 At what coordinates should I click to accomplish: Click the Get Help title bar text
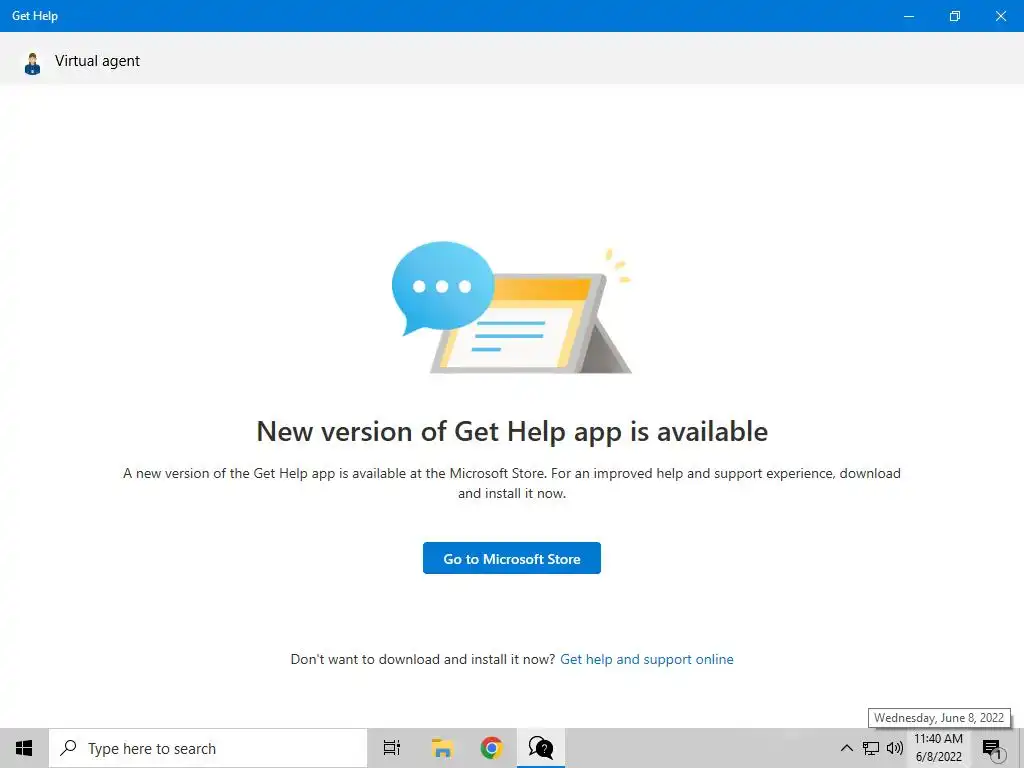(x=35, y=16)
